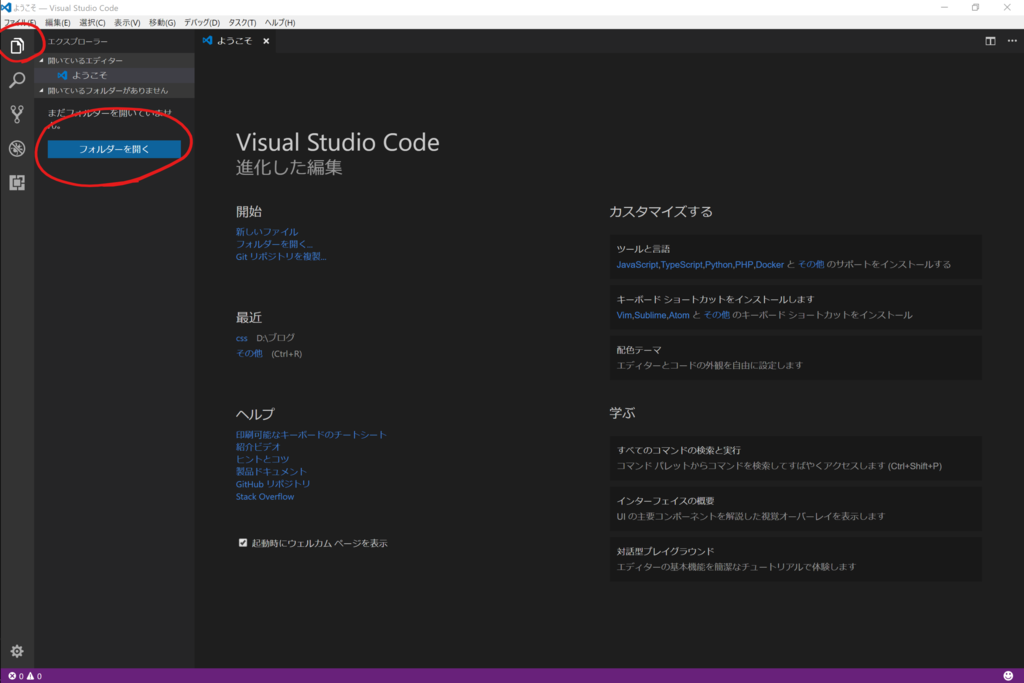Open インターフェイスの概要 card
The image size is (1024, 683).
point(795,508)
